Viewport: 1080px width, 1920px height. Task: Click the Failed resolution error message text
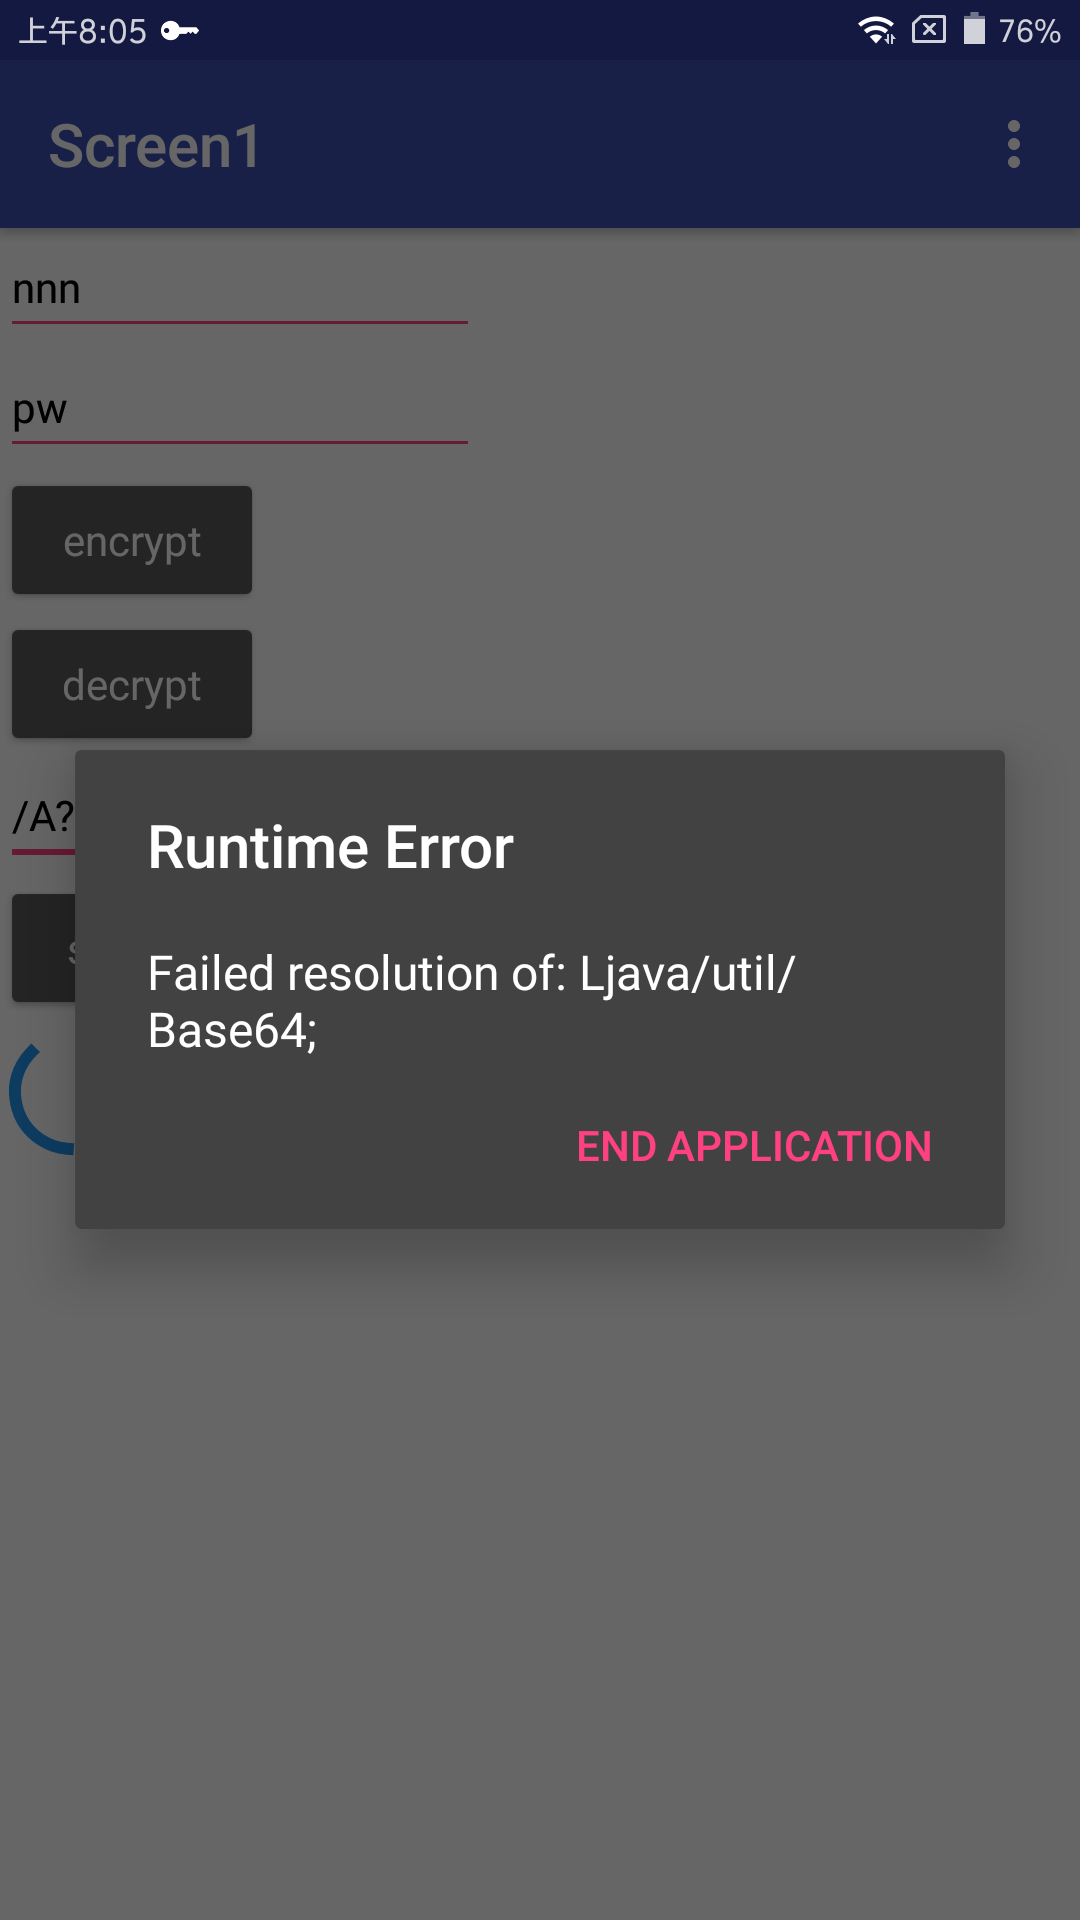click(471, 1002)
